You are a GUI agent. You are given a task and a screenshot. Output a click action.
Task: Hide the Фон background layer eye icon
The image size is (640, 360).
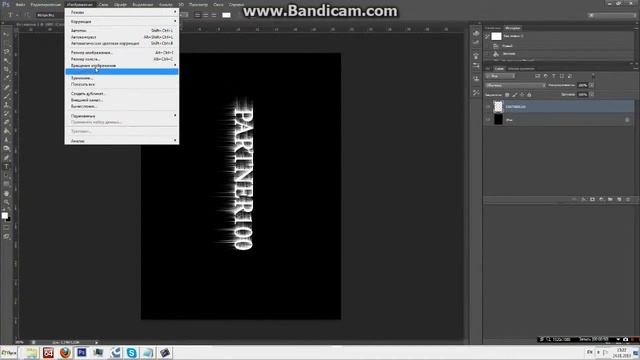(488, 120)
